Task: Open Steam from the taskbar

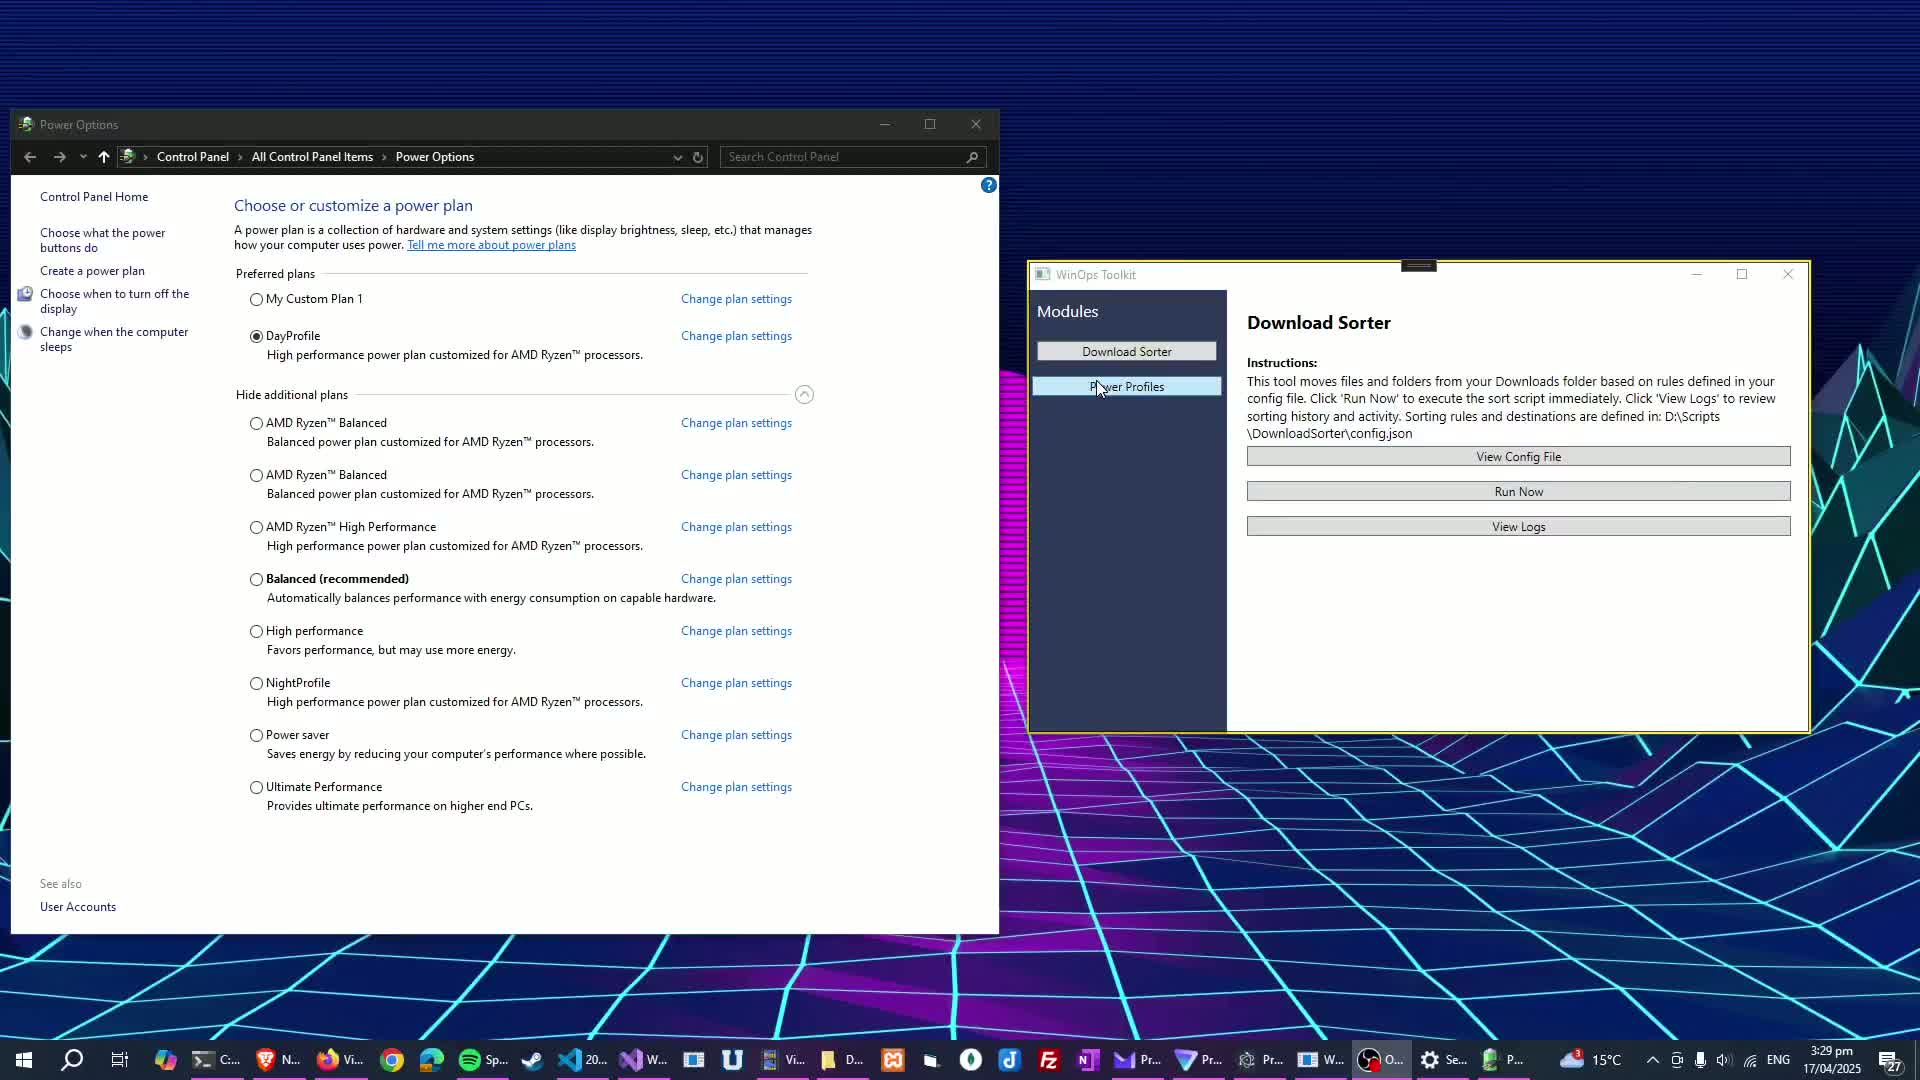Action: [532, 1060]
